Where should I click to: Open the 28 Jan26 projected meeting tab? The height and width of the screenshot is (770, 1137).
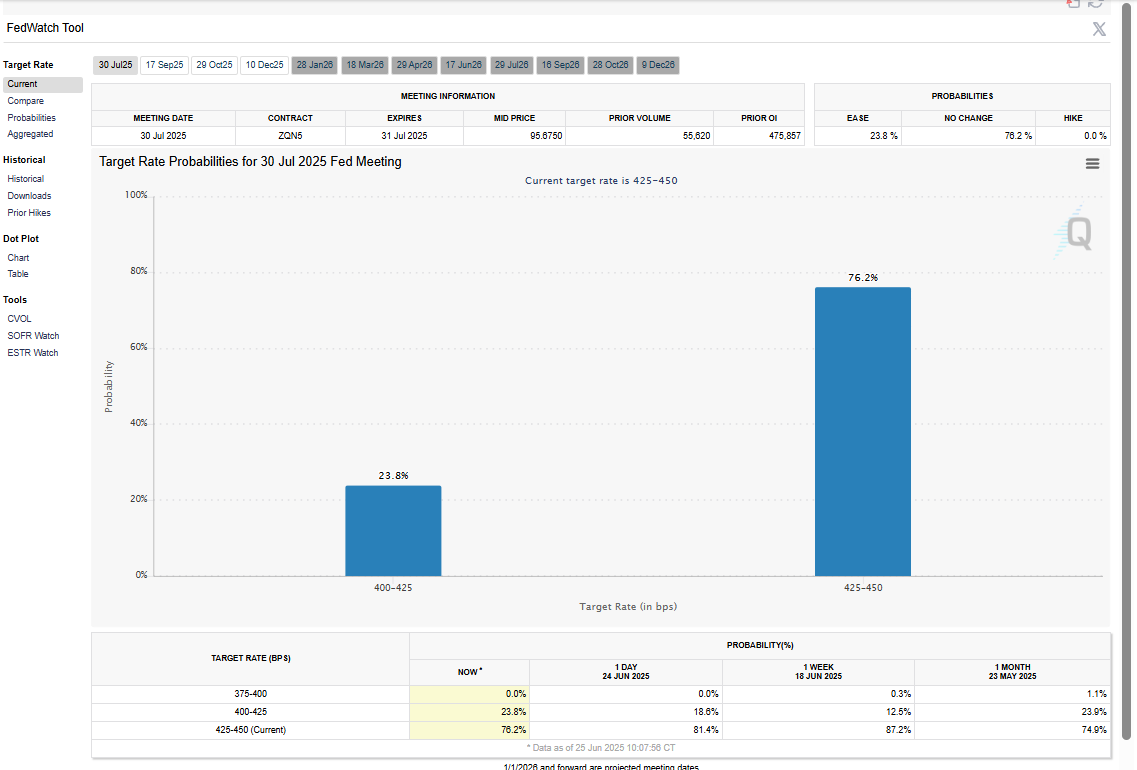[314, 65]
